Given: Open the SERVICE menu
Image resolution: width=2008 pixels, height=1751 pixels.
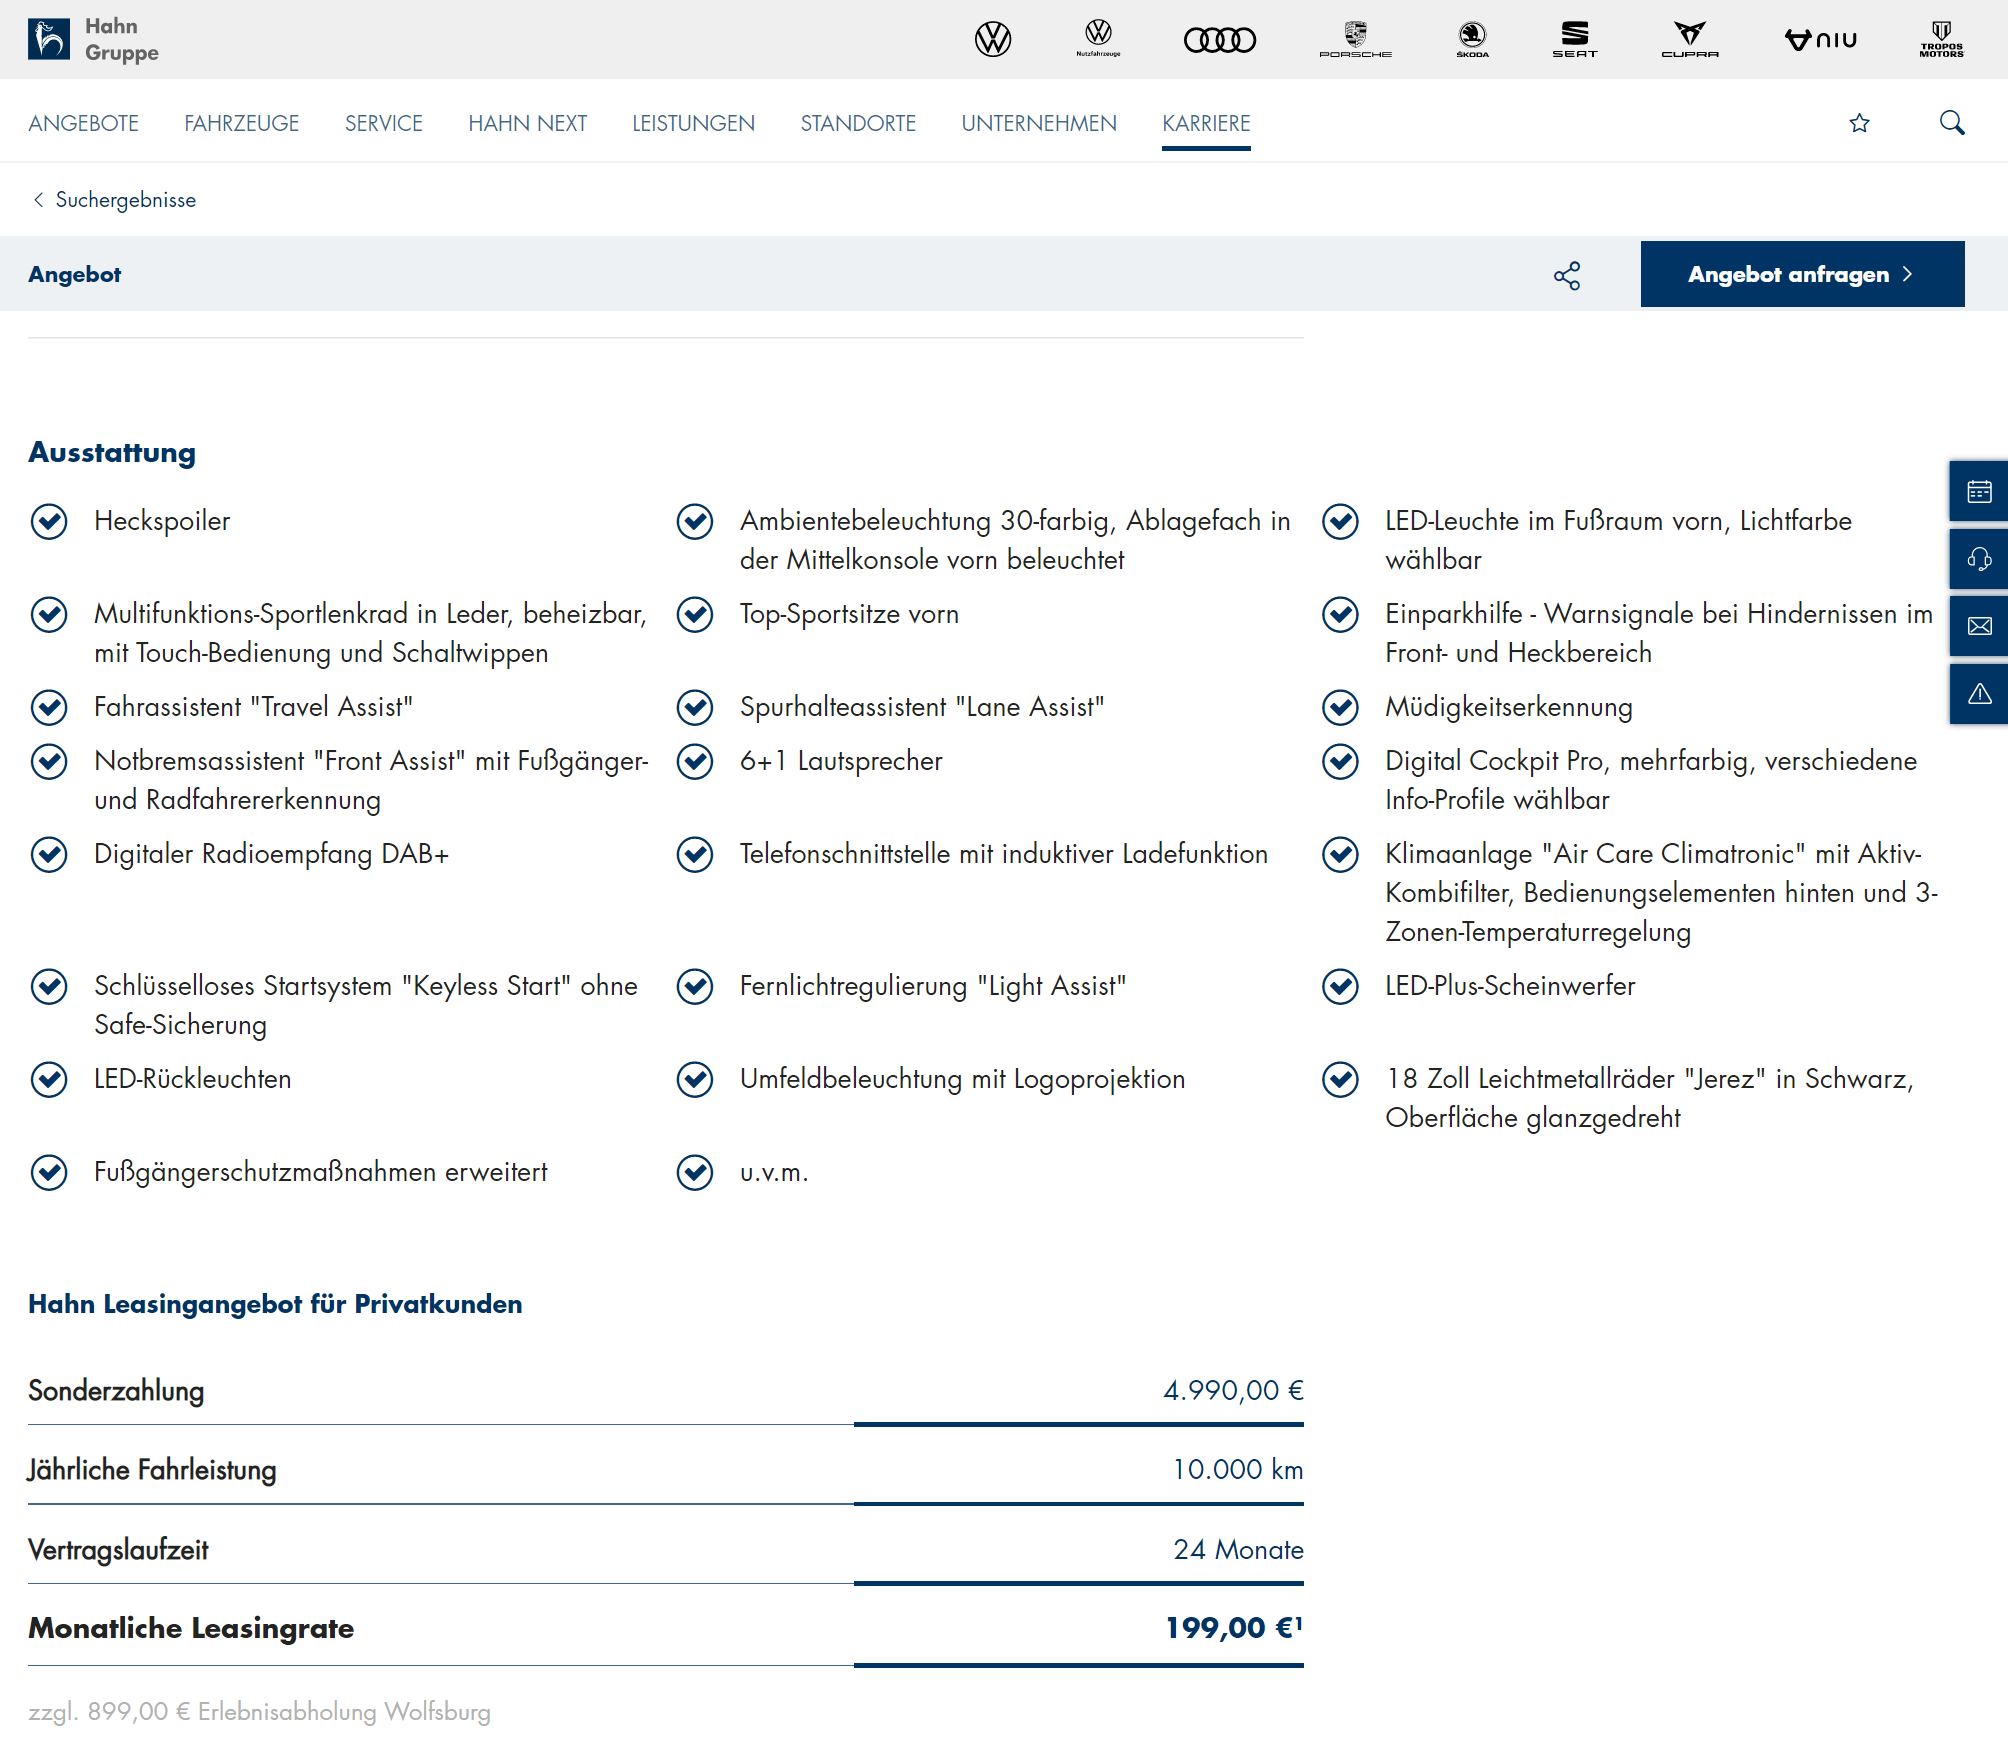Looking at the screenshot, I should click(384, 123).
